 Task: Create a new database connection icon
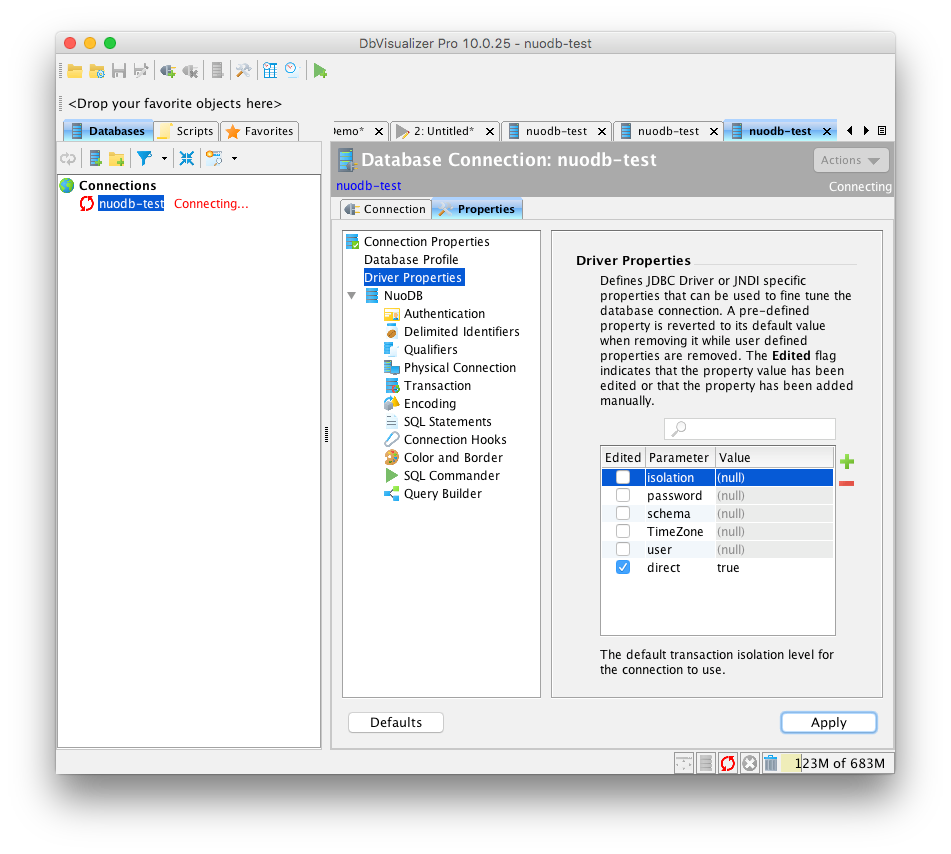tap(94, 158)
